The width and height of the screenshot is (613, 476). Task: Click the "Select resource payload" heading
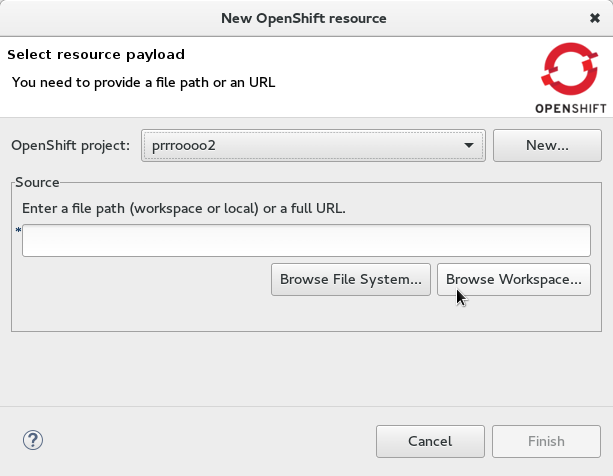(96, 54)
